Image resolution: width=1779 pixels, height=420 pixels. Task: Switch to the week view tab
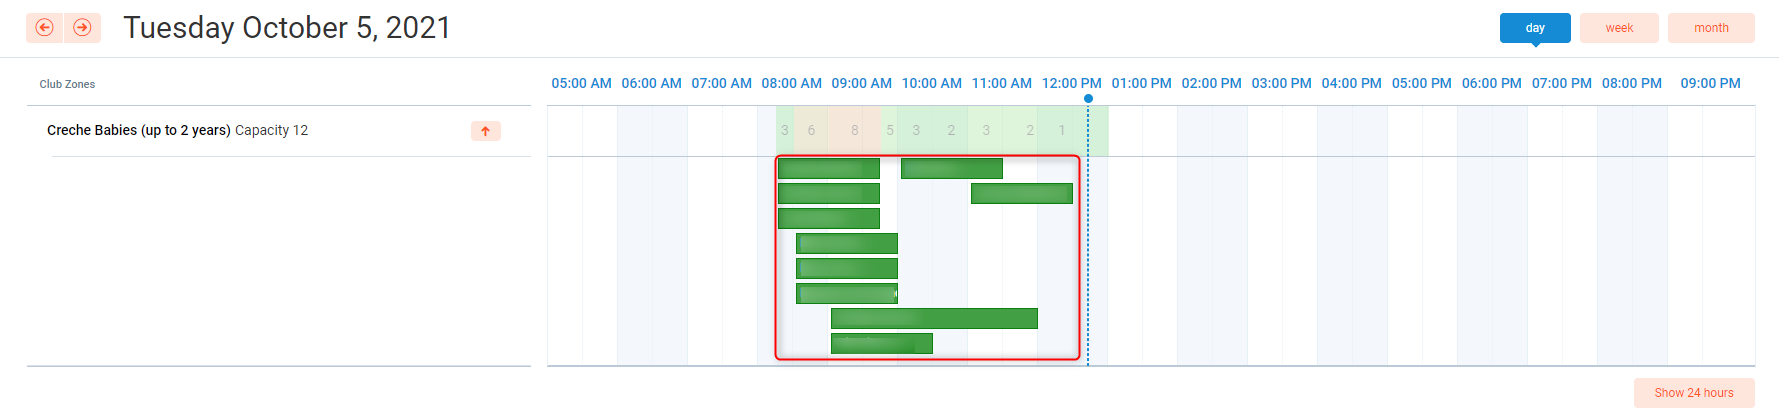click(1619, 28)
